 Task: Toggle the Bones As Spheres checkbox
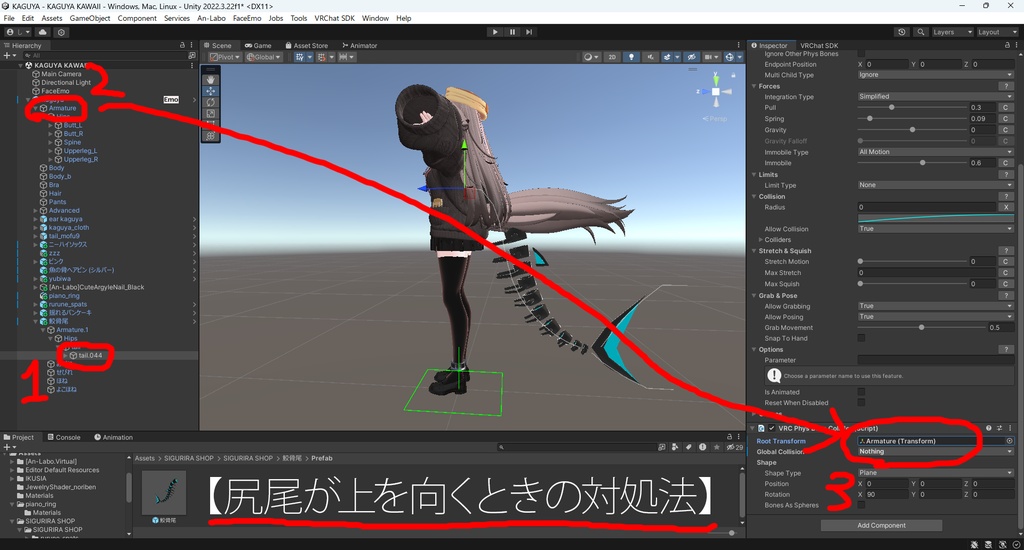861,504
